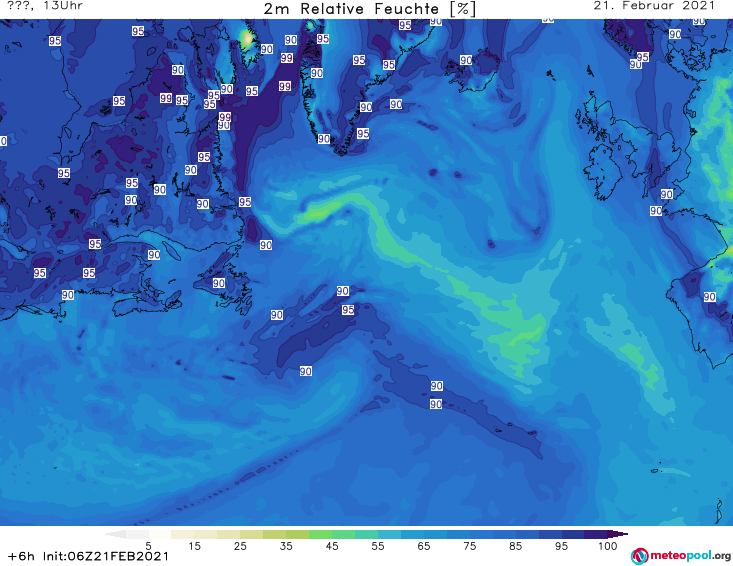This screenshot has height=566, width=733.
Task: Select the '+6h Init:06Z21FEB2021' run label
Action: tap(88, 556)
